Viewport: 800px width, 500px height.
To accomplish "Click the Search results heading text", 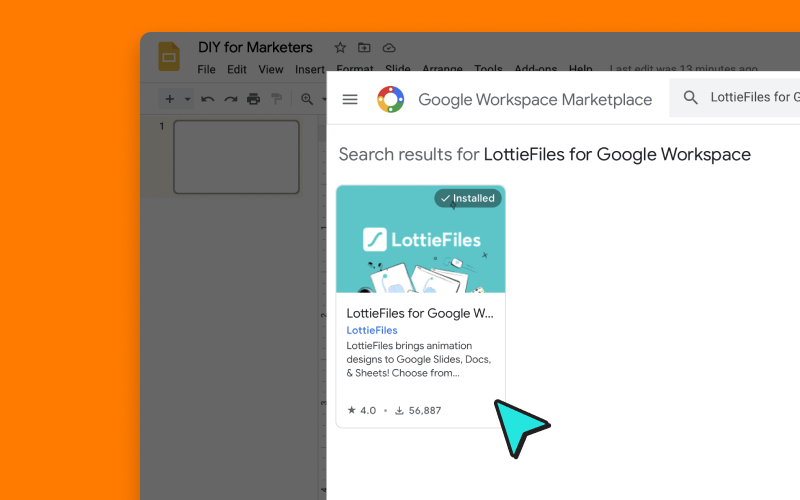I will 544,155.
